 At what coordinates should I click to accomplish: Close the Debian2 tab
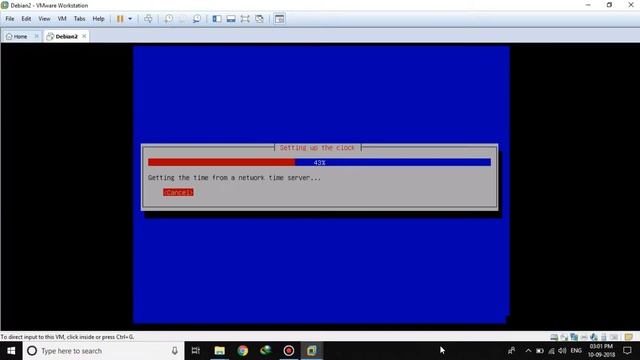pos(84,36)
